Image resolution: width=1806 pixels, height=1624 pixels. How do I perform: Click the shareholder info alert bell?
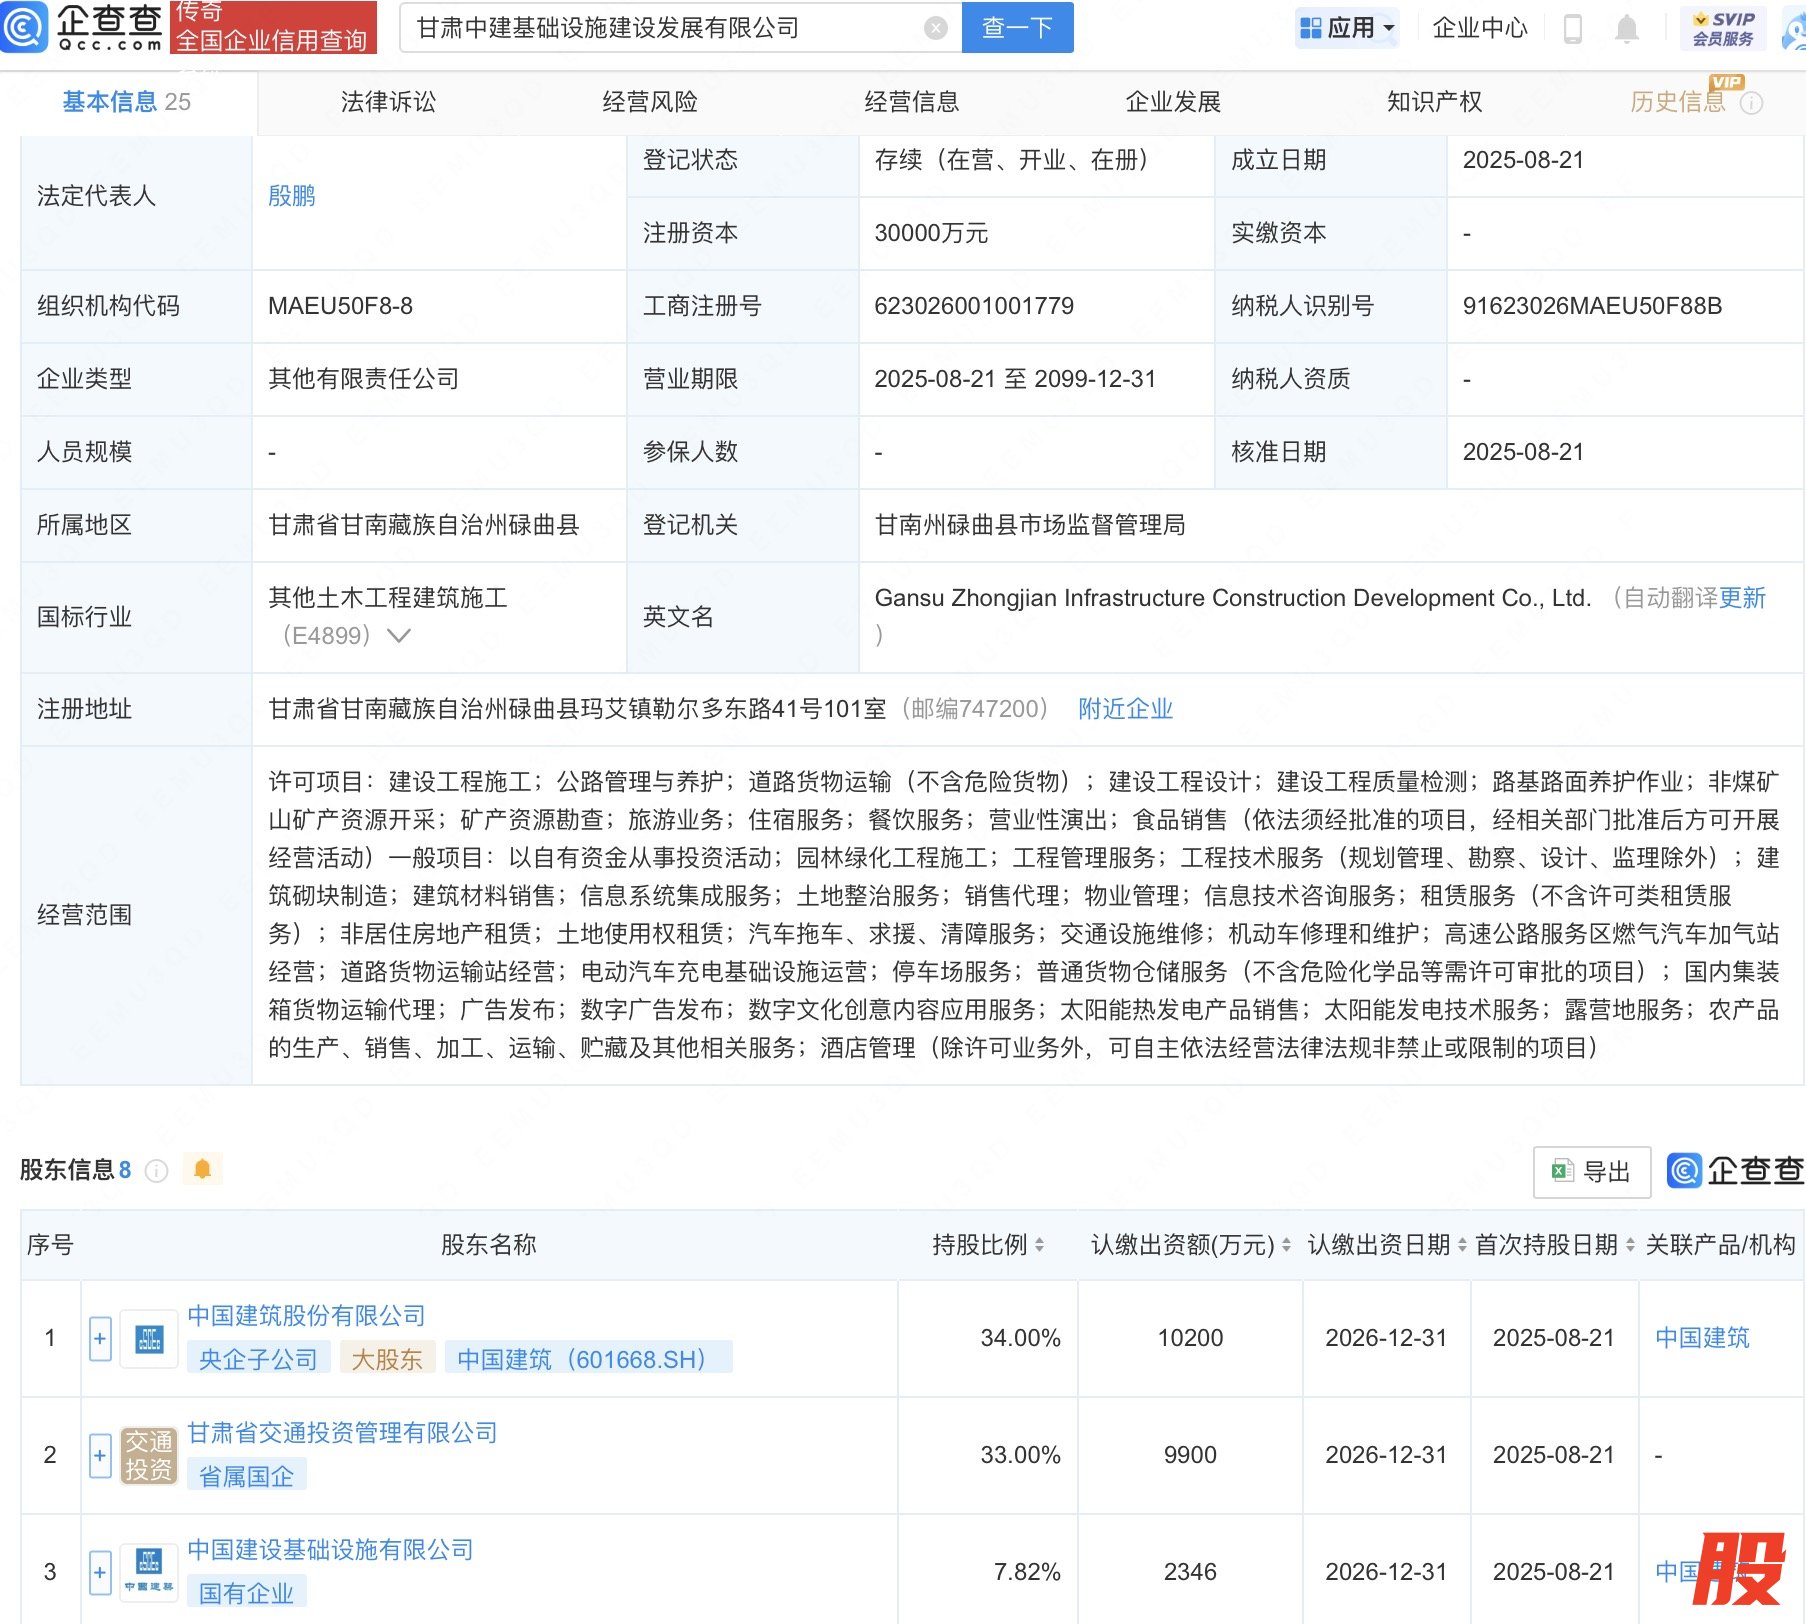click(202, 1169)
